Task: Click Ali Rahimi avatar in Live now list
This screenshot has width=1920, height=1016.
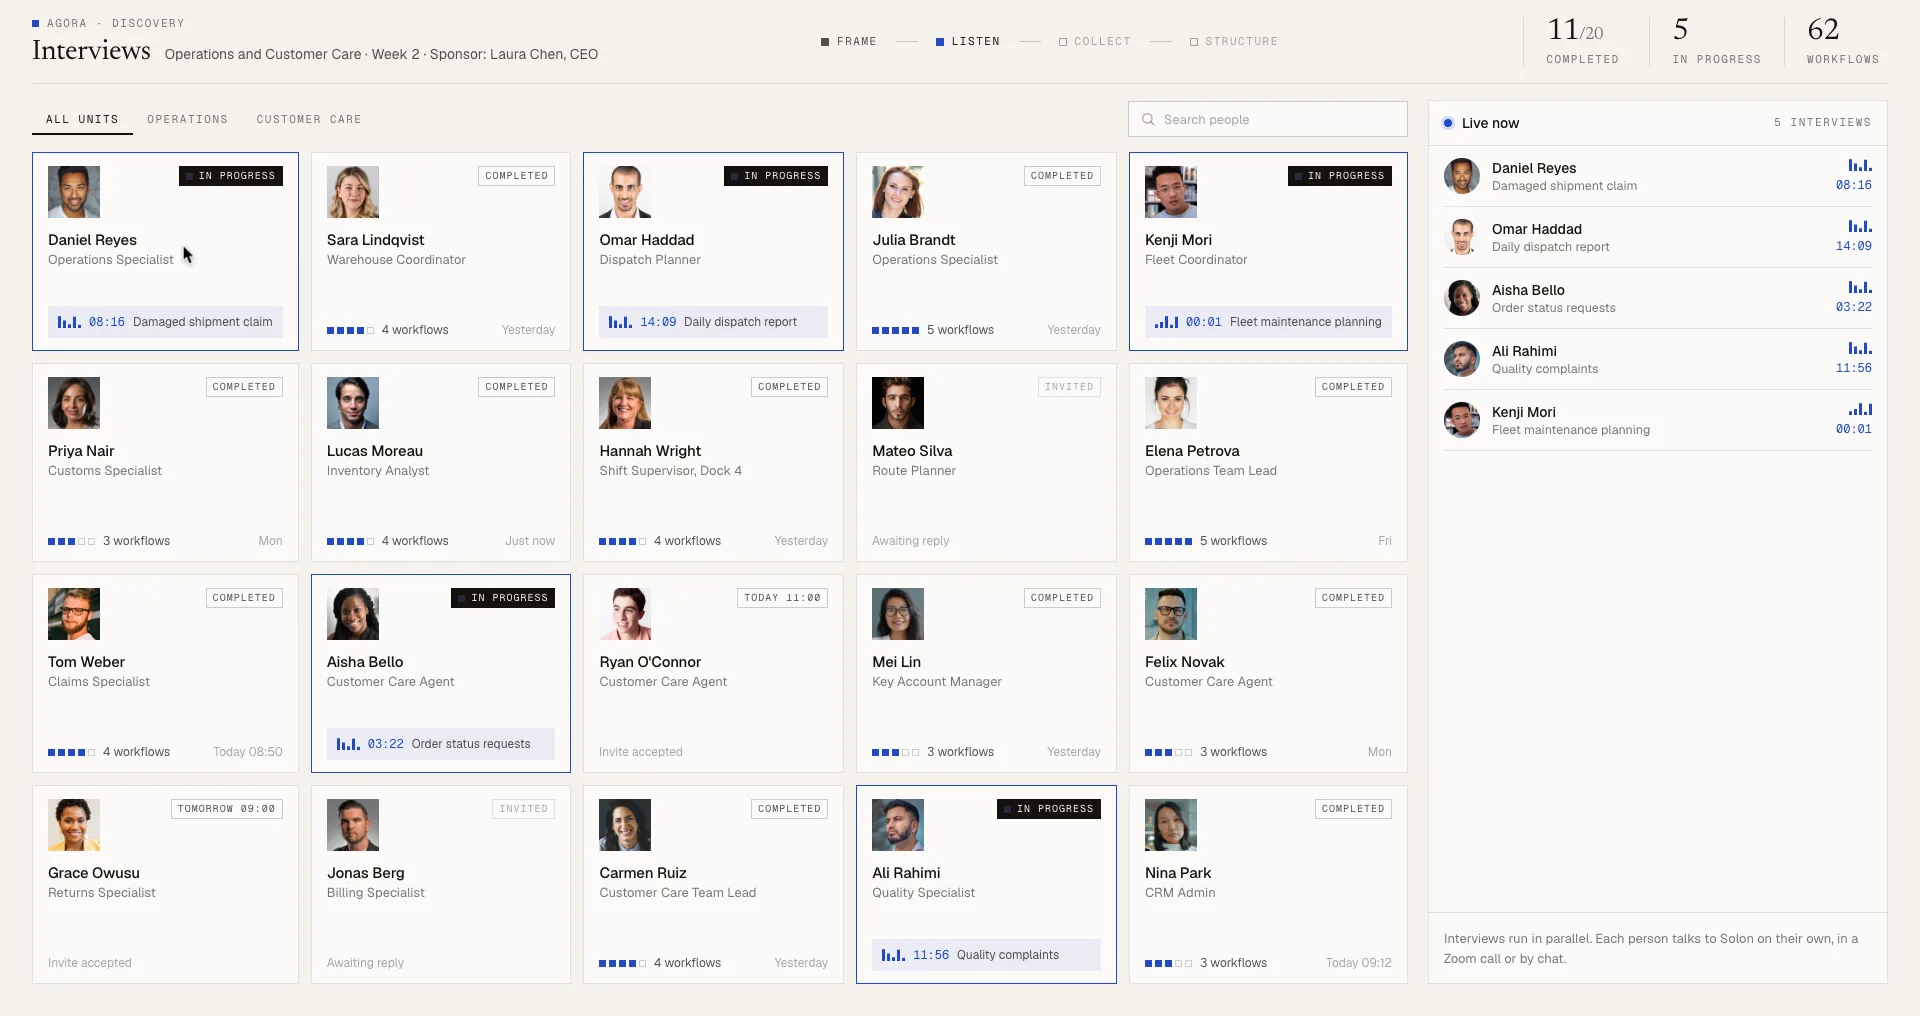Action: tap(1462, 359)
